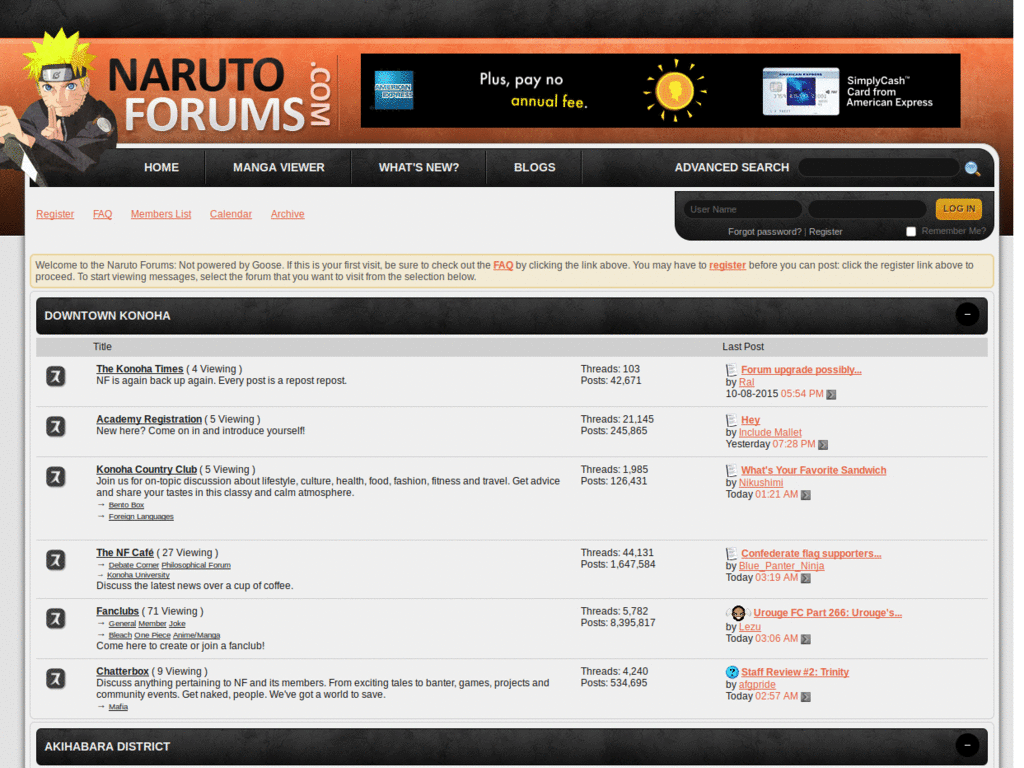Go to last post arrow beside 03:06 AM
This screenshot has height=768, width=1024.
coord(806,639)
